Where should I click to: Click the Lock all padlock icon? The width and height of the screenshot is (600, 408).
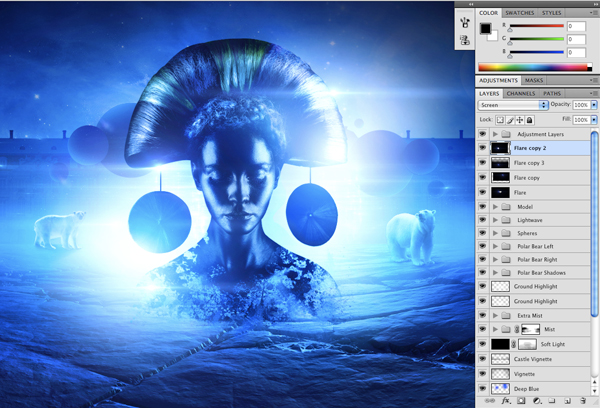(x=530, y=120)
